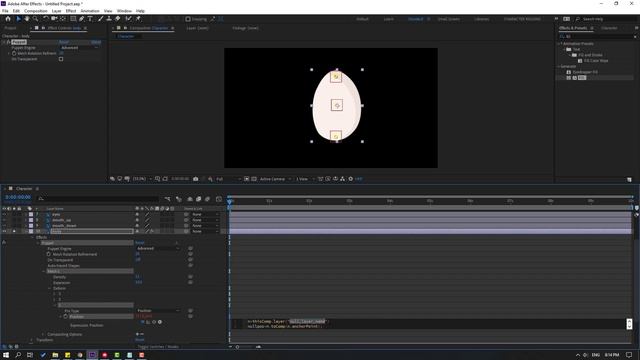The height and width of the screenshot is (360, 640).
Task: Toggle the Position stopwatch in timeline
Action: point(65,316)
